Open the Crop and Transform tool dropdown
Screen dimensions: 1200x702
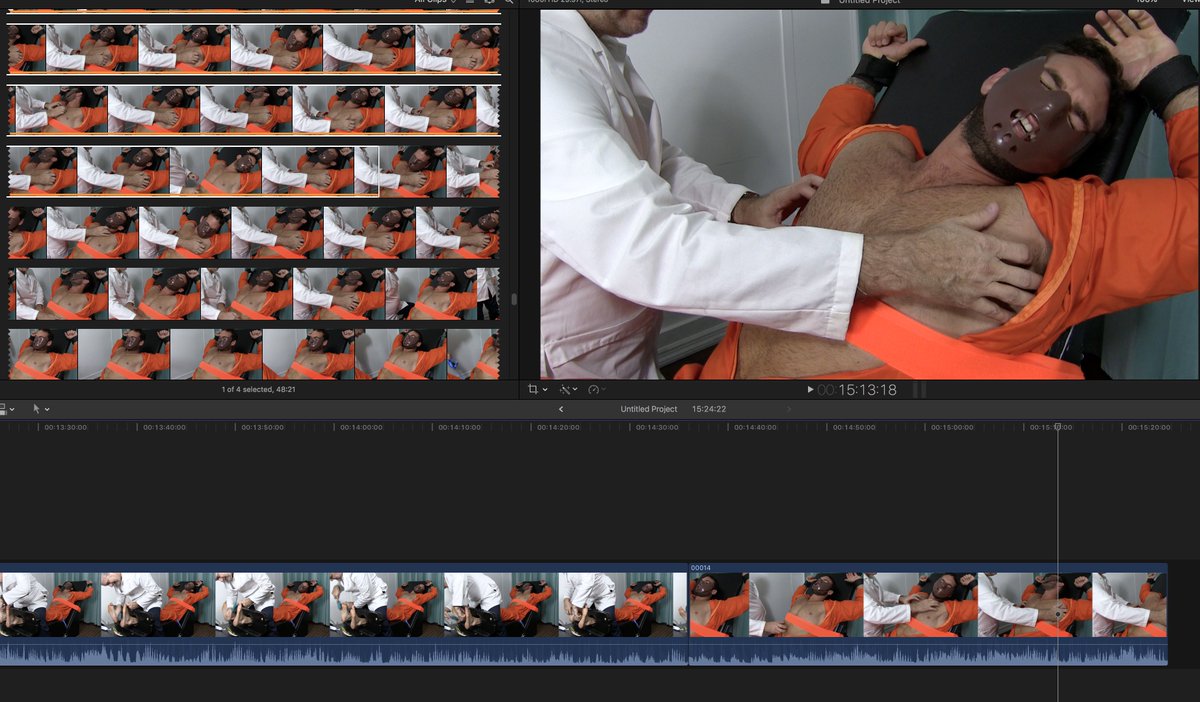[537, 389]
